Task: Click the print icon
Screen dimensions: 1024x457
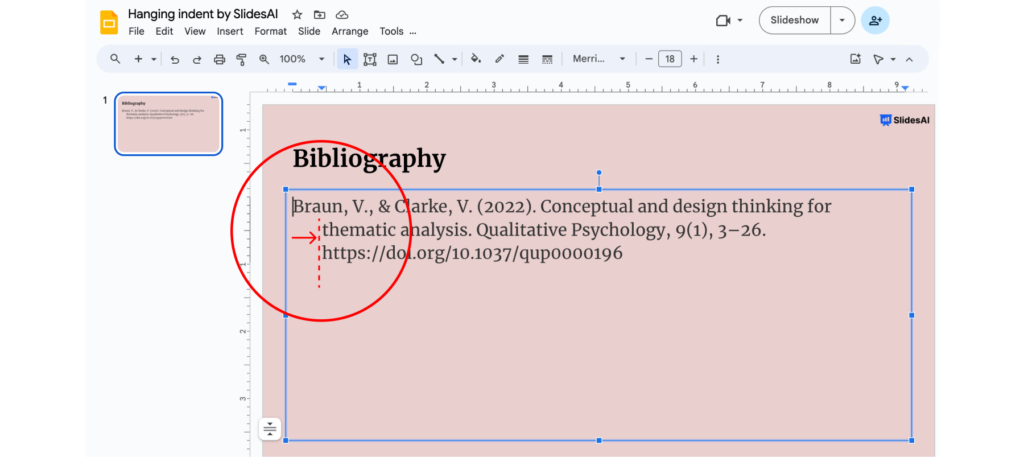Action: pos(219,60)
